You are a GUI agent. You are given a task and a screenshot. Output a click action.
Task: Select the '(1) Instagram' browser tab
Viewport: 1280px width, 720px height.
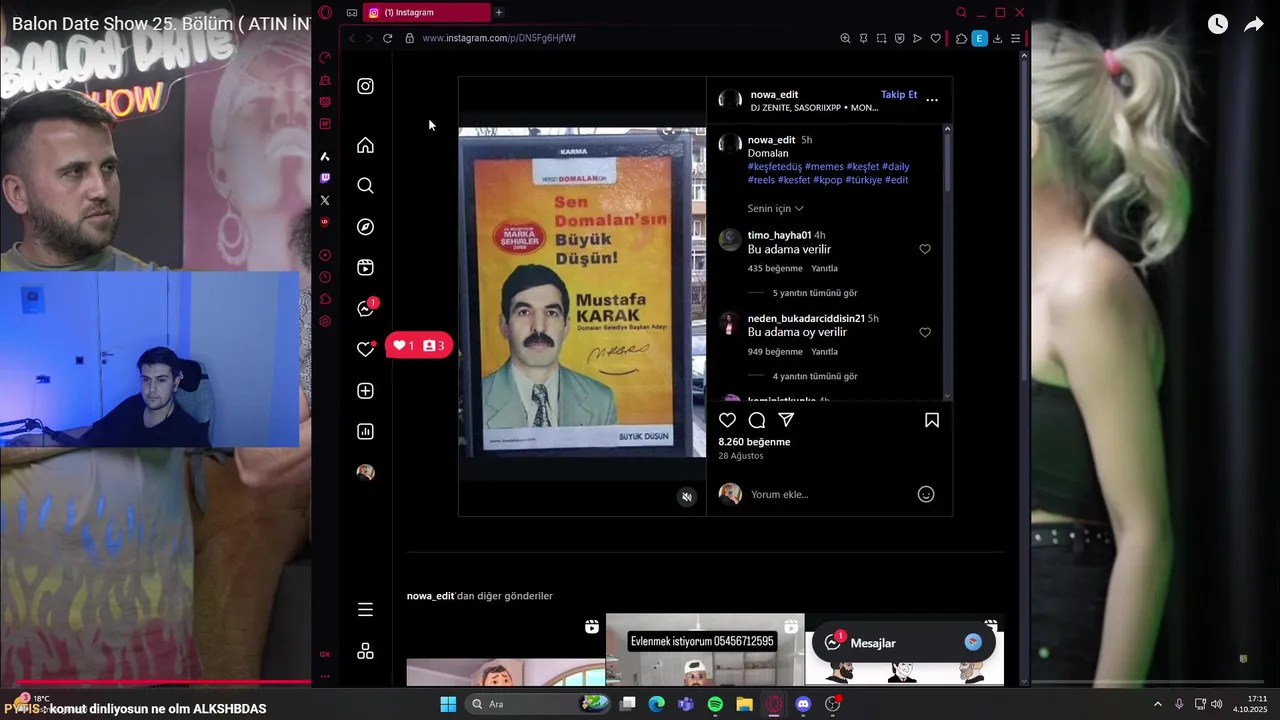point(426,12)
